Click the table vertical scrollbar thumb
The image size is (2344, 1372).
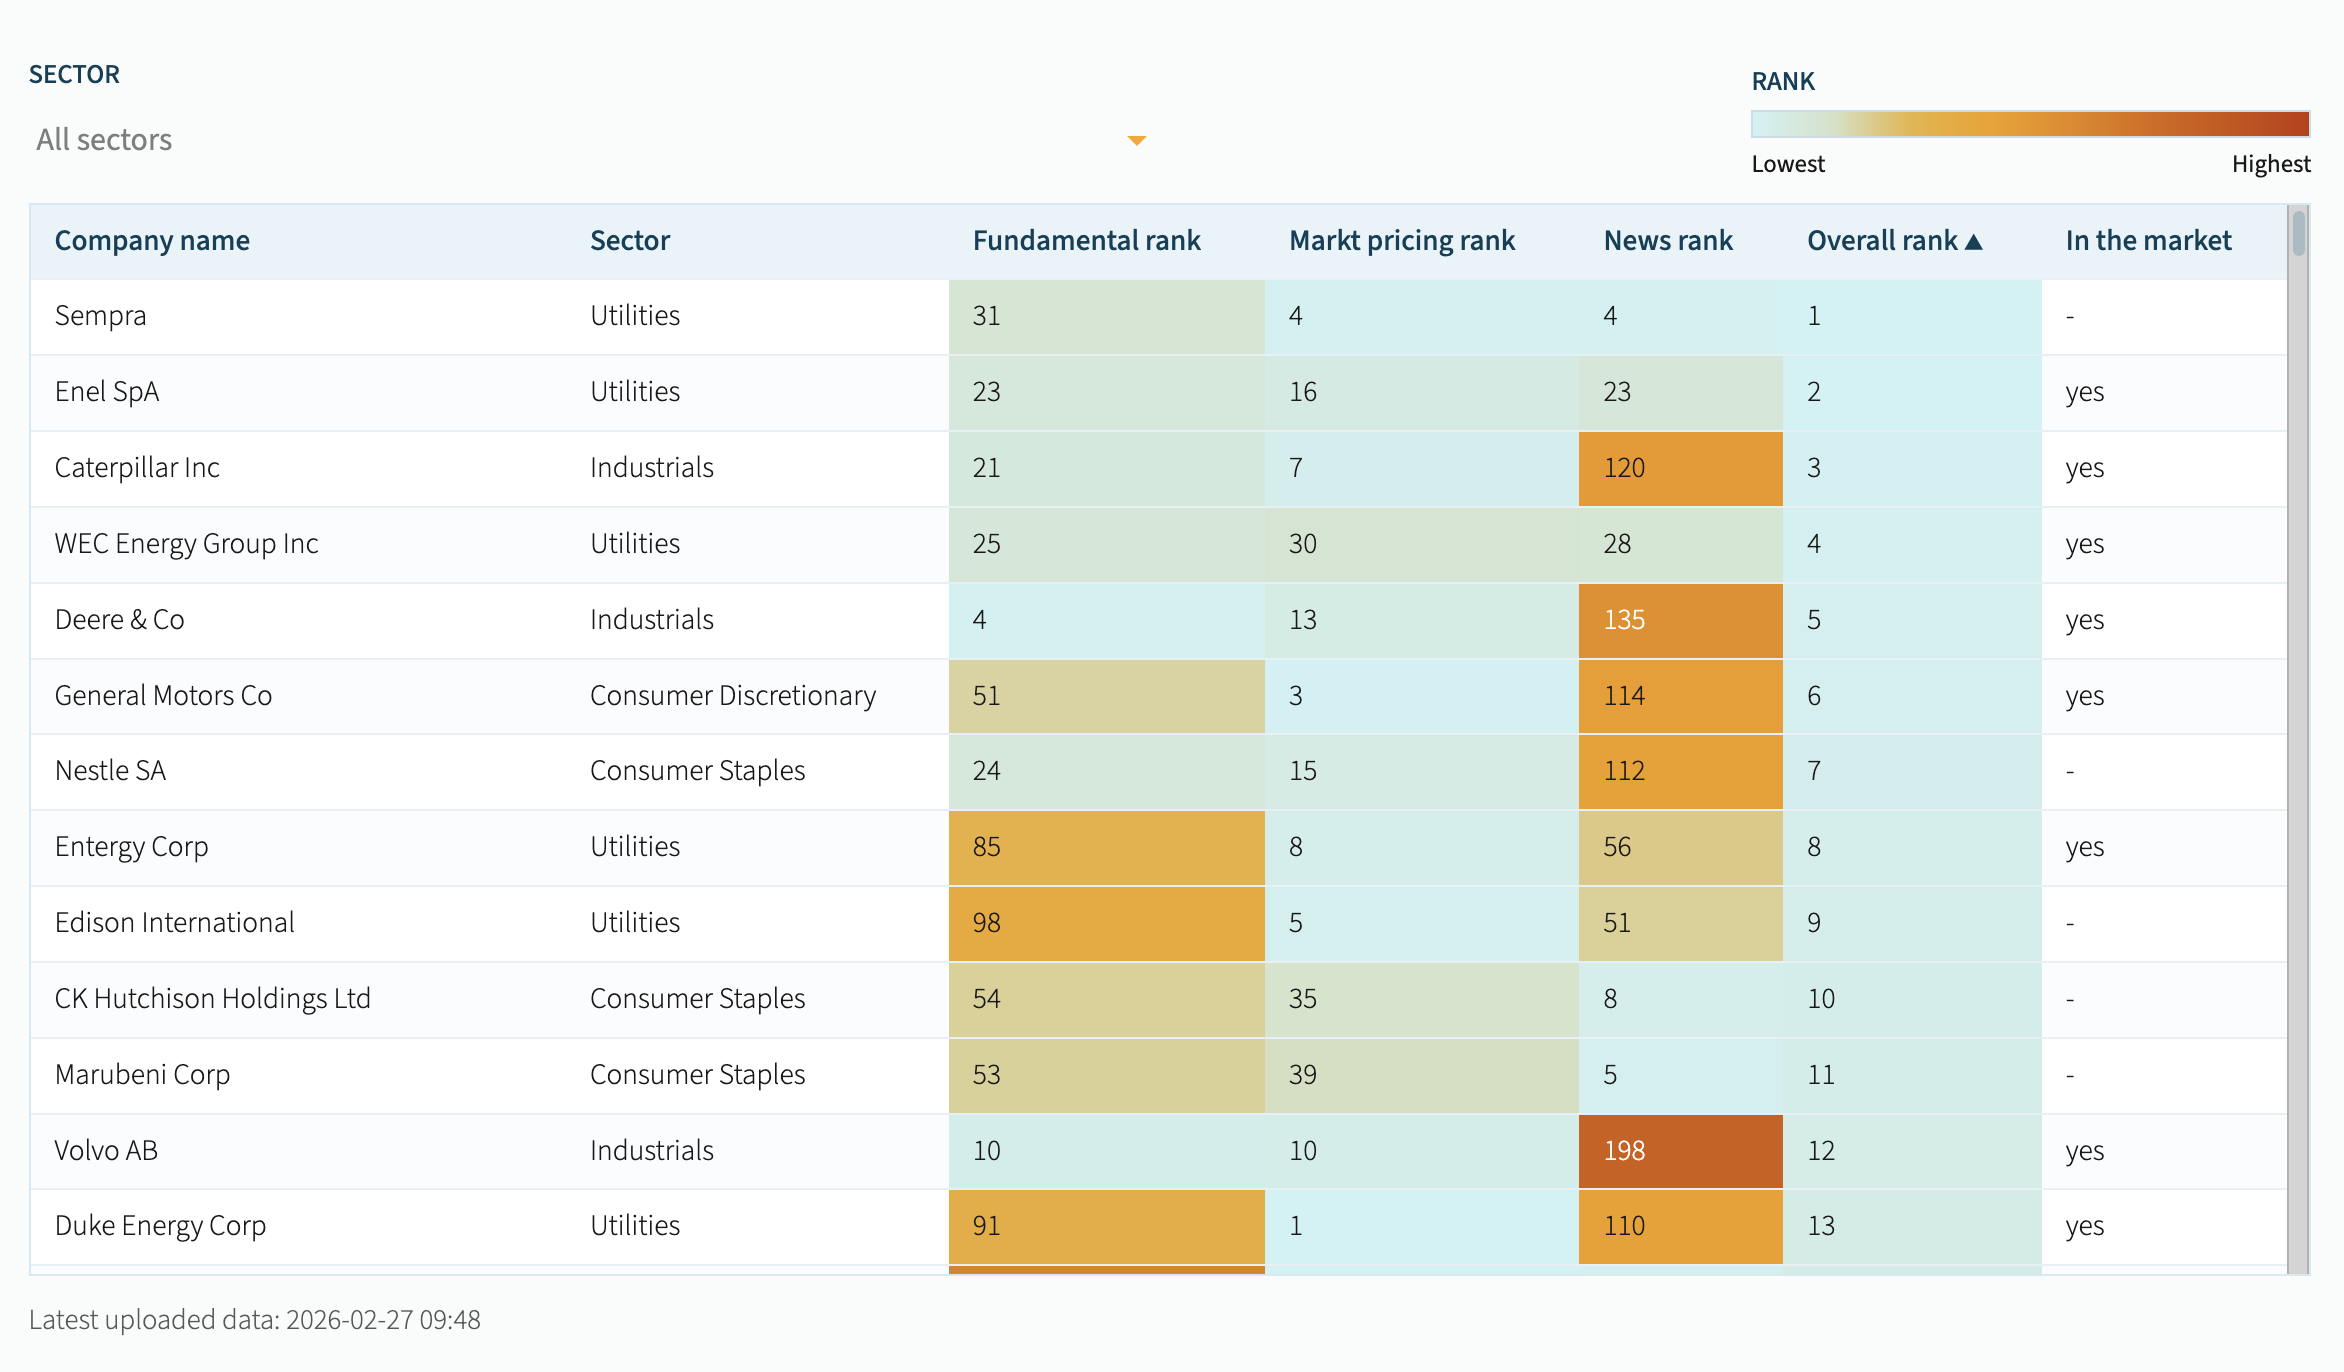[2298, 233]
